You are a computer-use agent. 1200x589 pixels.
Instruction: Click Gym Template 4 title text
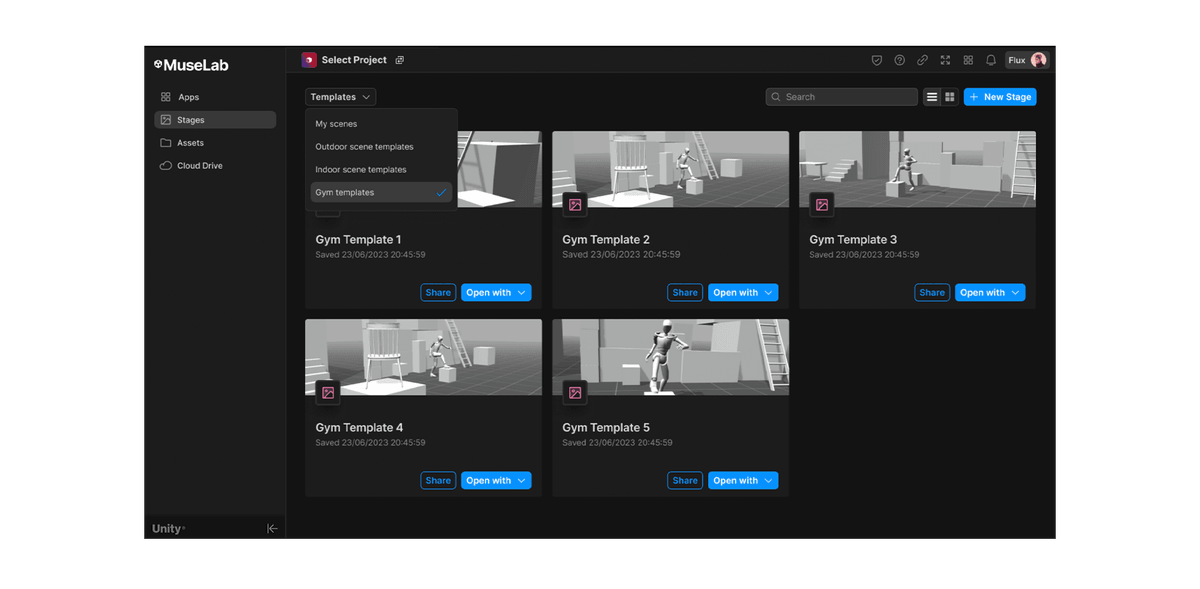point(359,428)
